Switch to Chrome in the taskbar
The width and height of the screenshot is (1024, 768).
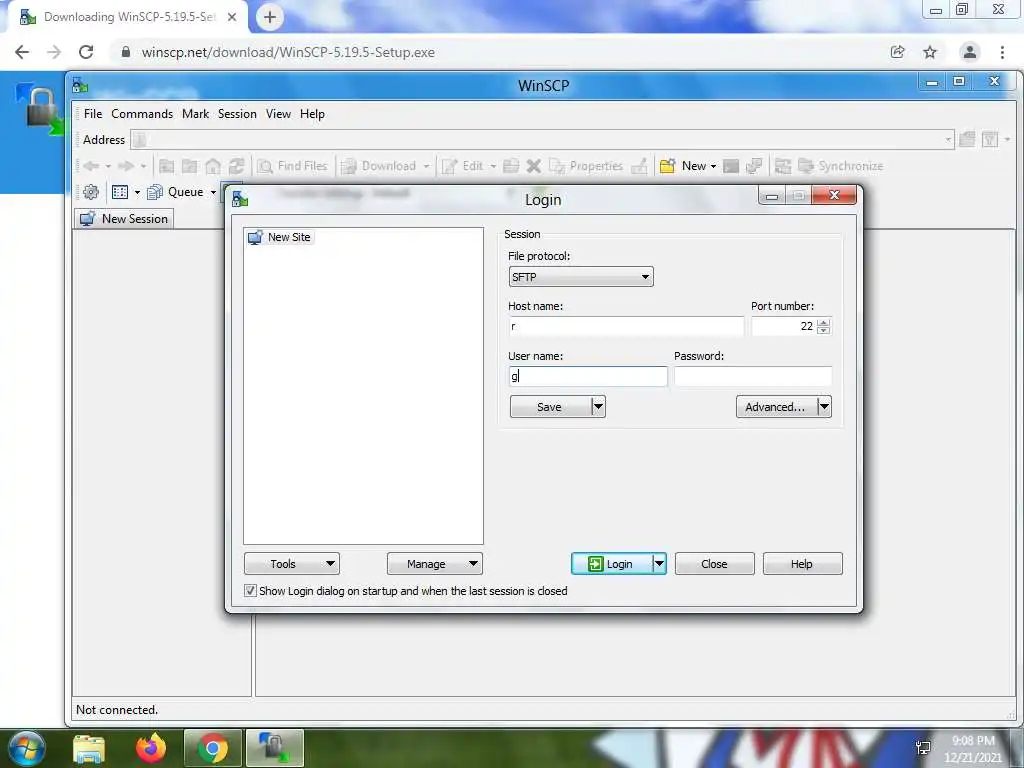point(212,748)
